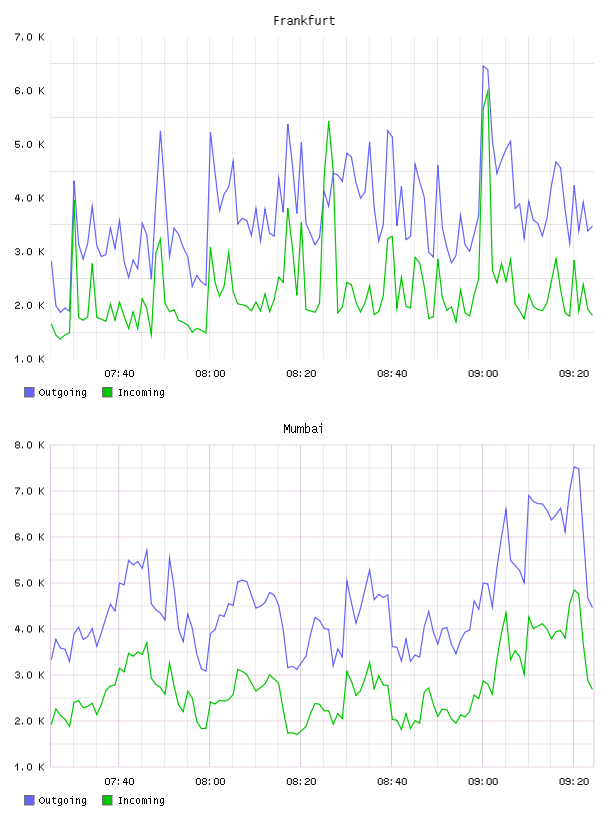
Task: Click the 08:40 time label in Frankfurt chart
Action: coord(392,374)
